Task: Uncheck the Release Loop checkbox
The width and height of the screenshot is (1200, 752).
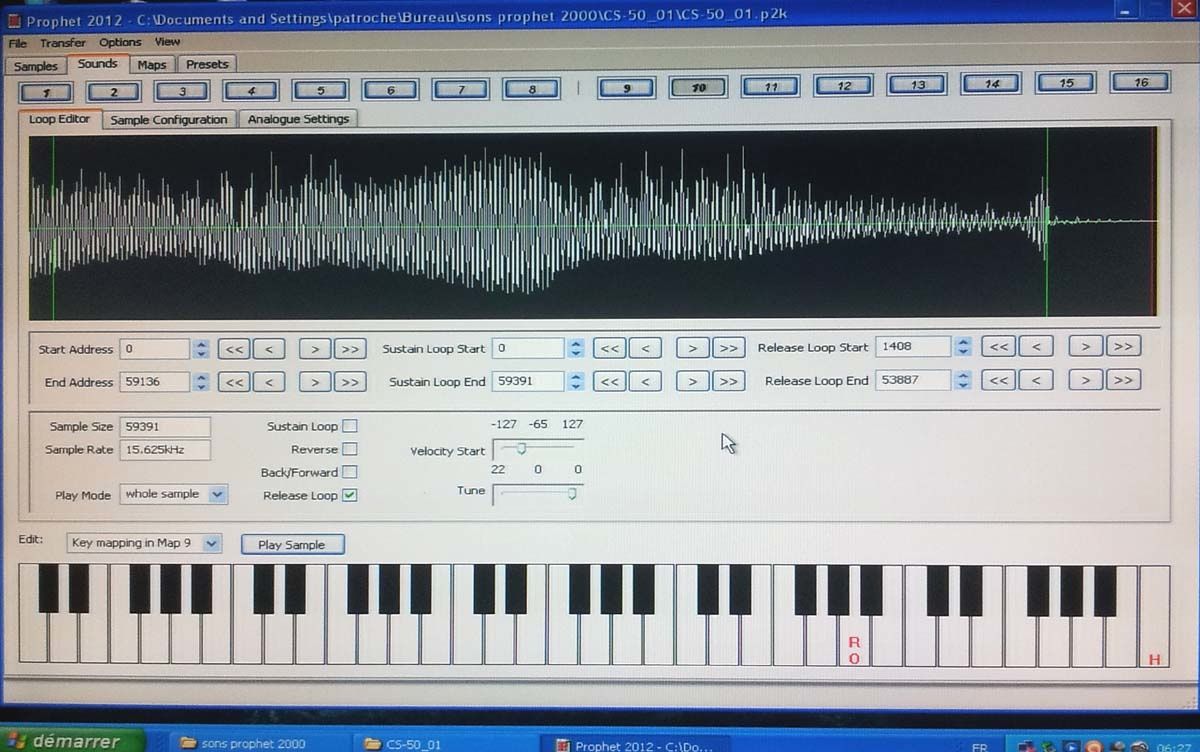Action: 350,495
